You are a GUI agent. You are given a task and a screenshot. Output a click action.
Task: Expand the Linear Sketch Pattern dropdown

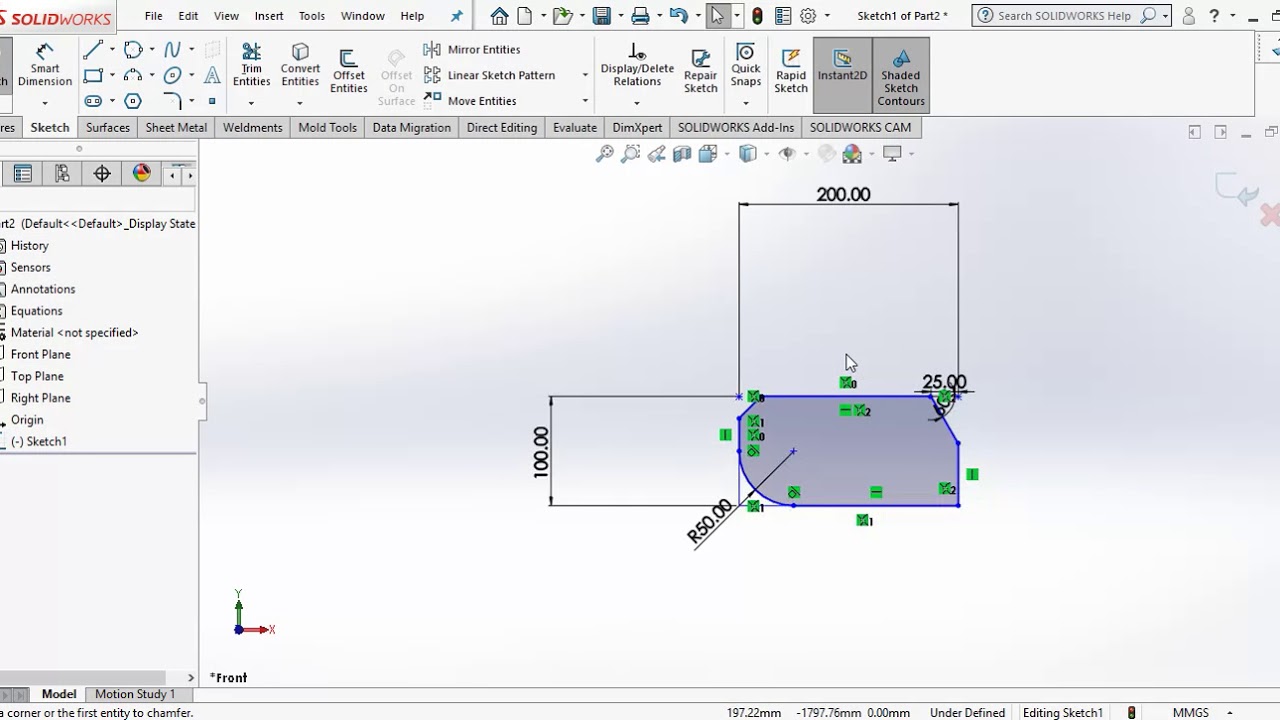(585, 75)
